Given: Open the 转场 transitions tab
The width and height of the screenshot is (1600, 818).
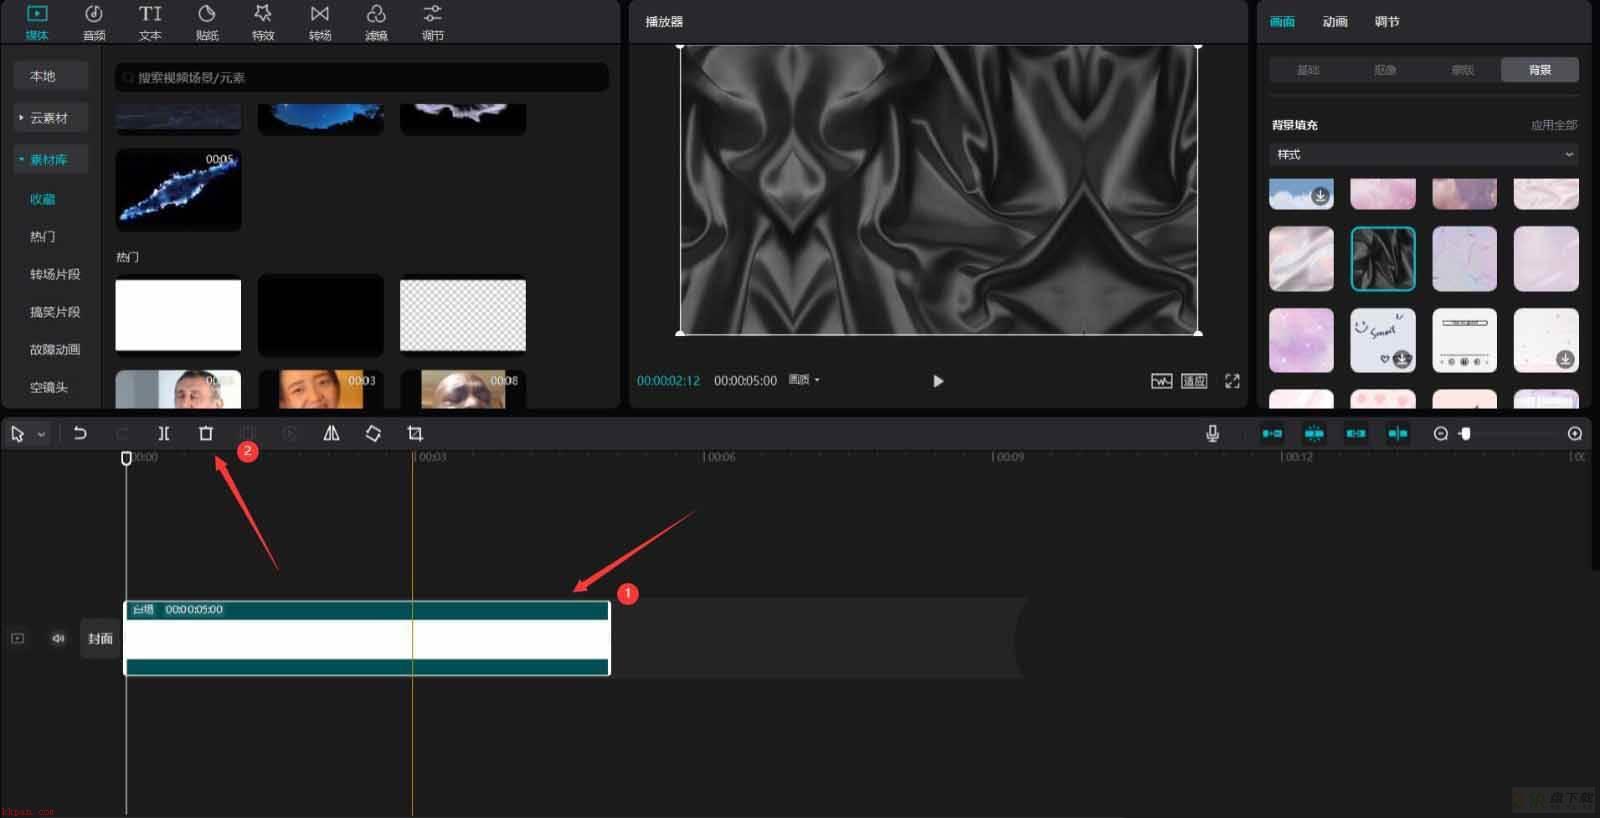Looking at the screenshot, I should point(320,22).
